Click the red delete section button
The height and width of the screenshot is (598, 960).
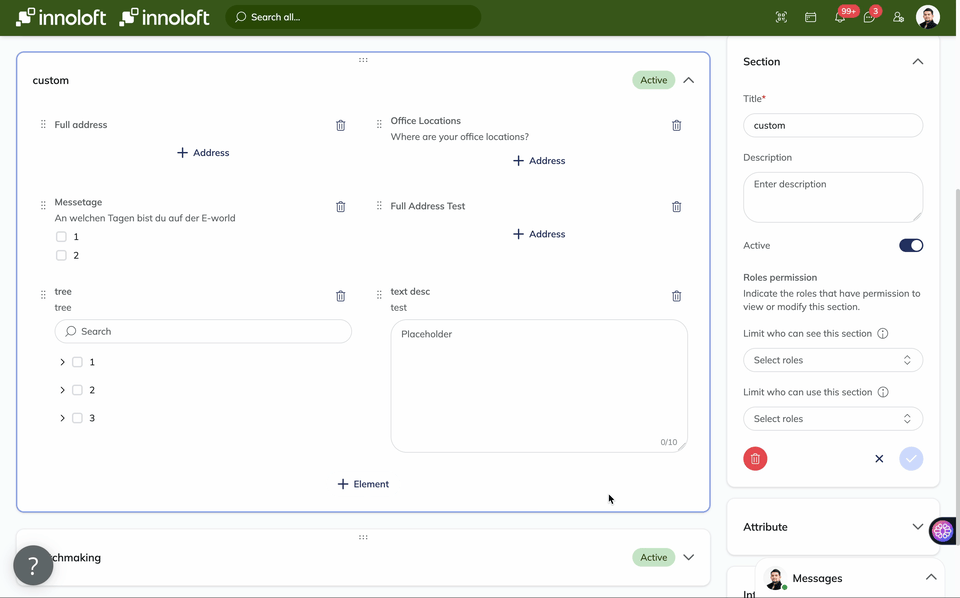(755, 458)
